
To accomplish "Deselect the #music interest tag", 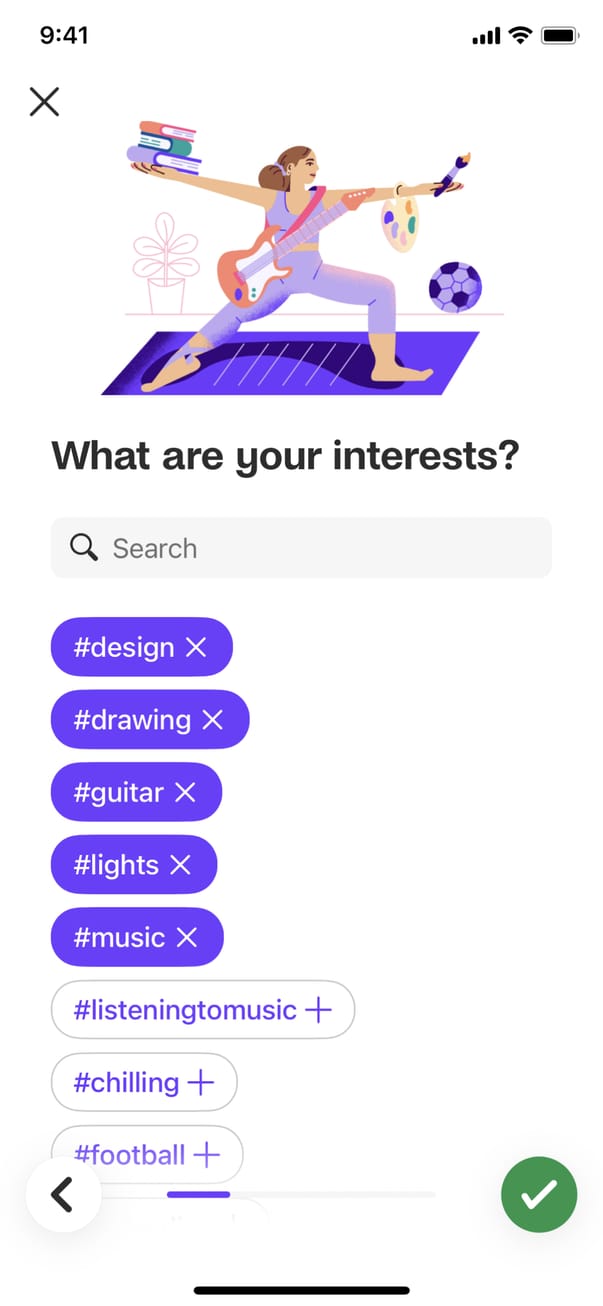I will [x=119, y=938].
